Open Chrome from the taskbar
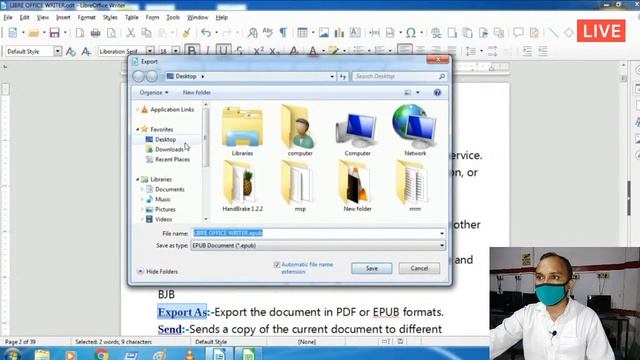This screenshot has height=360, width=640. click(x=101, y=355)
